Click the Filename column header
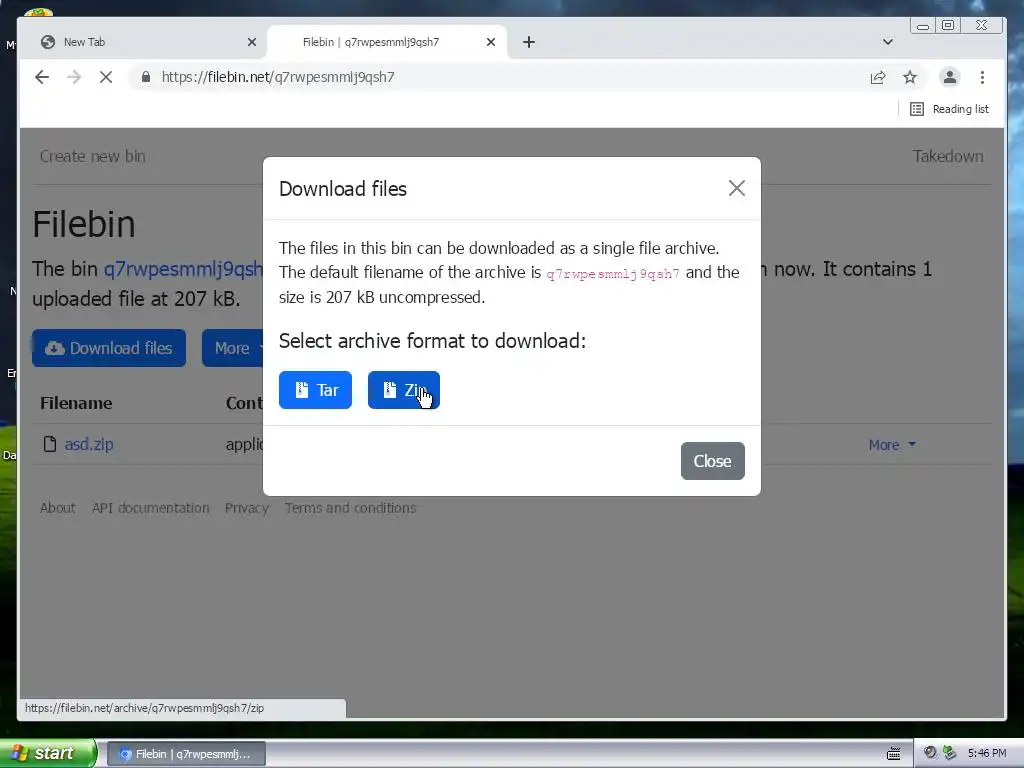 [76, 403]
